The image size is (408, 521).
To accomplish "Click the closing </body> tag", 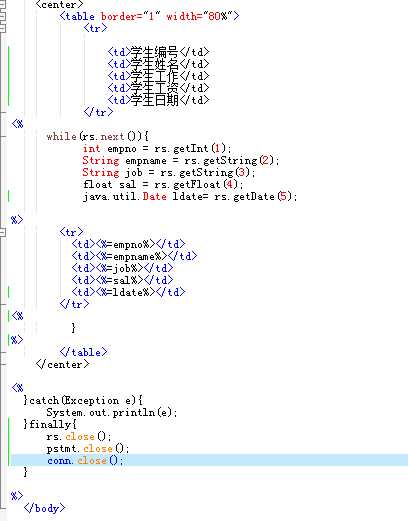I will click(x=44, y=508).
